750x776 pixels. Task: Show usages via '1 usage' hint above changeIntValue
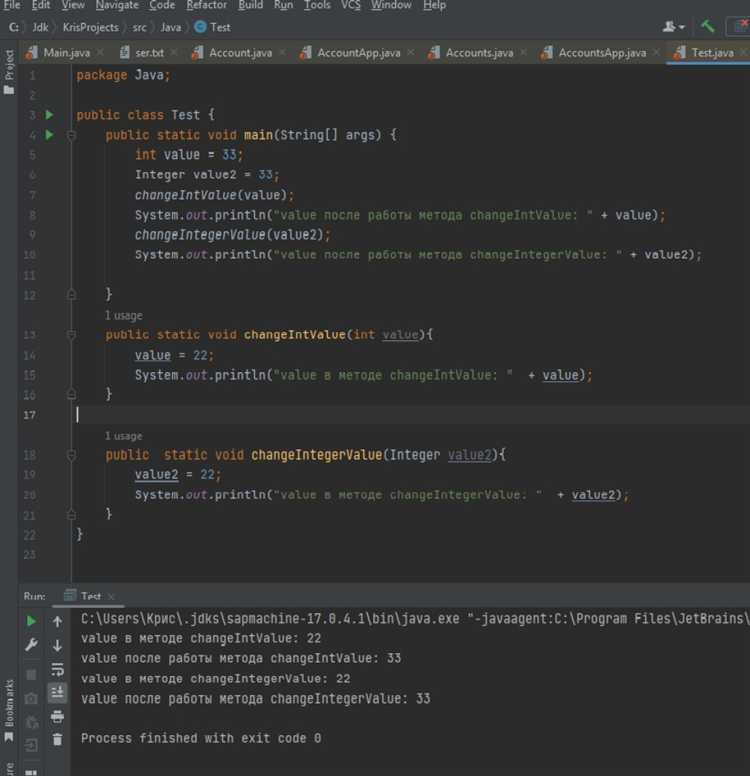[x=123, y=315]
